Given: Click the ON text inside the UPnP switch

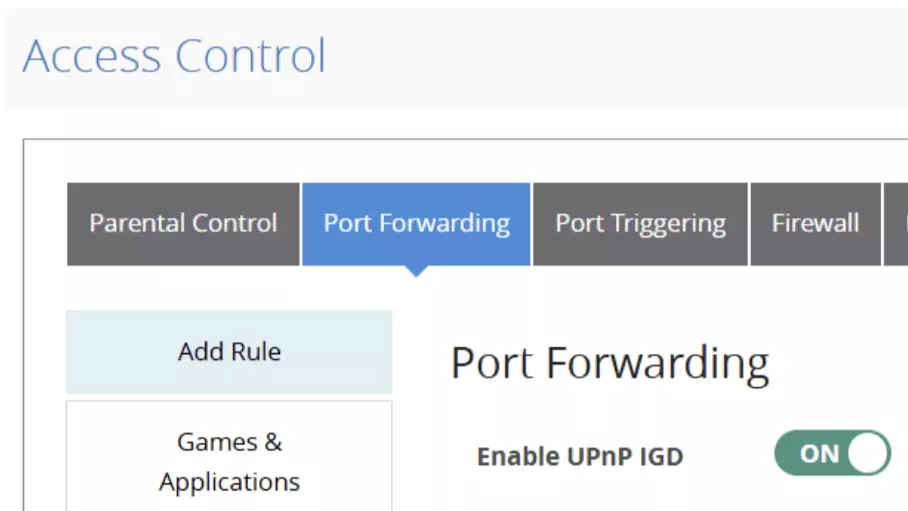Looking at the screenshot, I should point(819,454).
